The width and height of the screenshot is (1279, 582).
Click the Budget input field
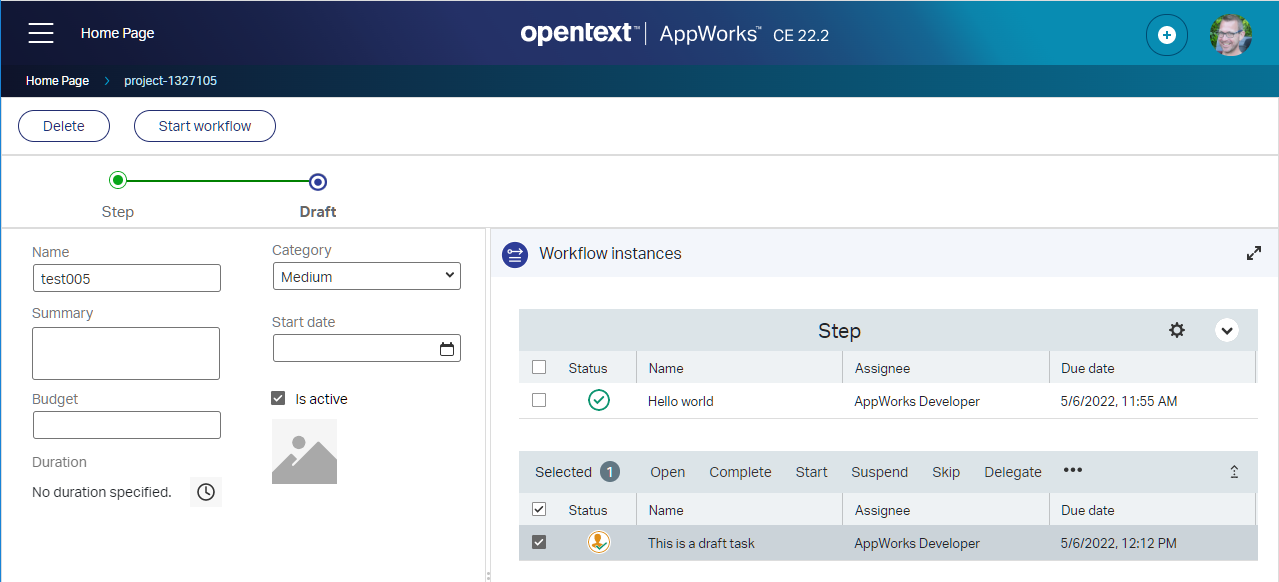click(127, 425)
